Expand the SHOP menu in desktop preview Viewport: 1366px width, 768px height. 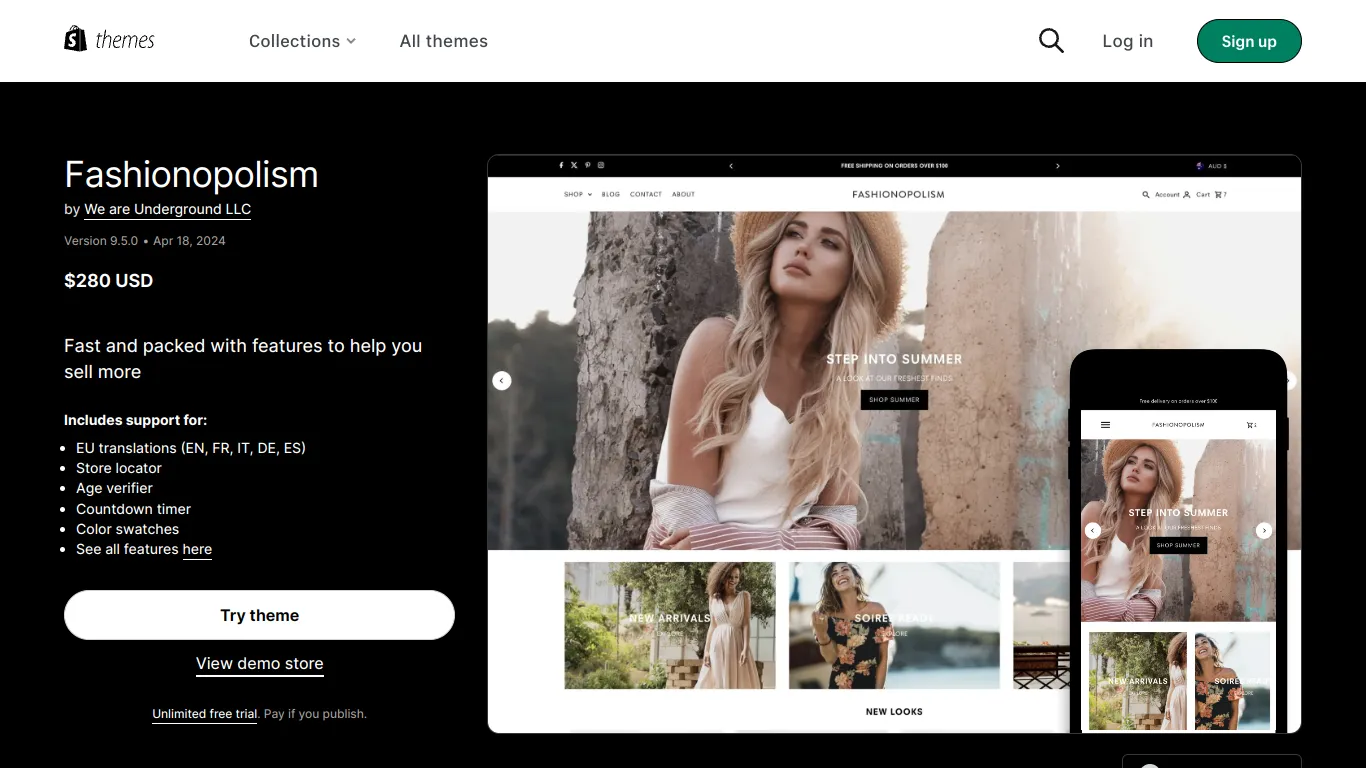[x=578, y=194]
